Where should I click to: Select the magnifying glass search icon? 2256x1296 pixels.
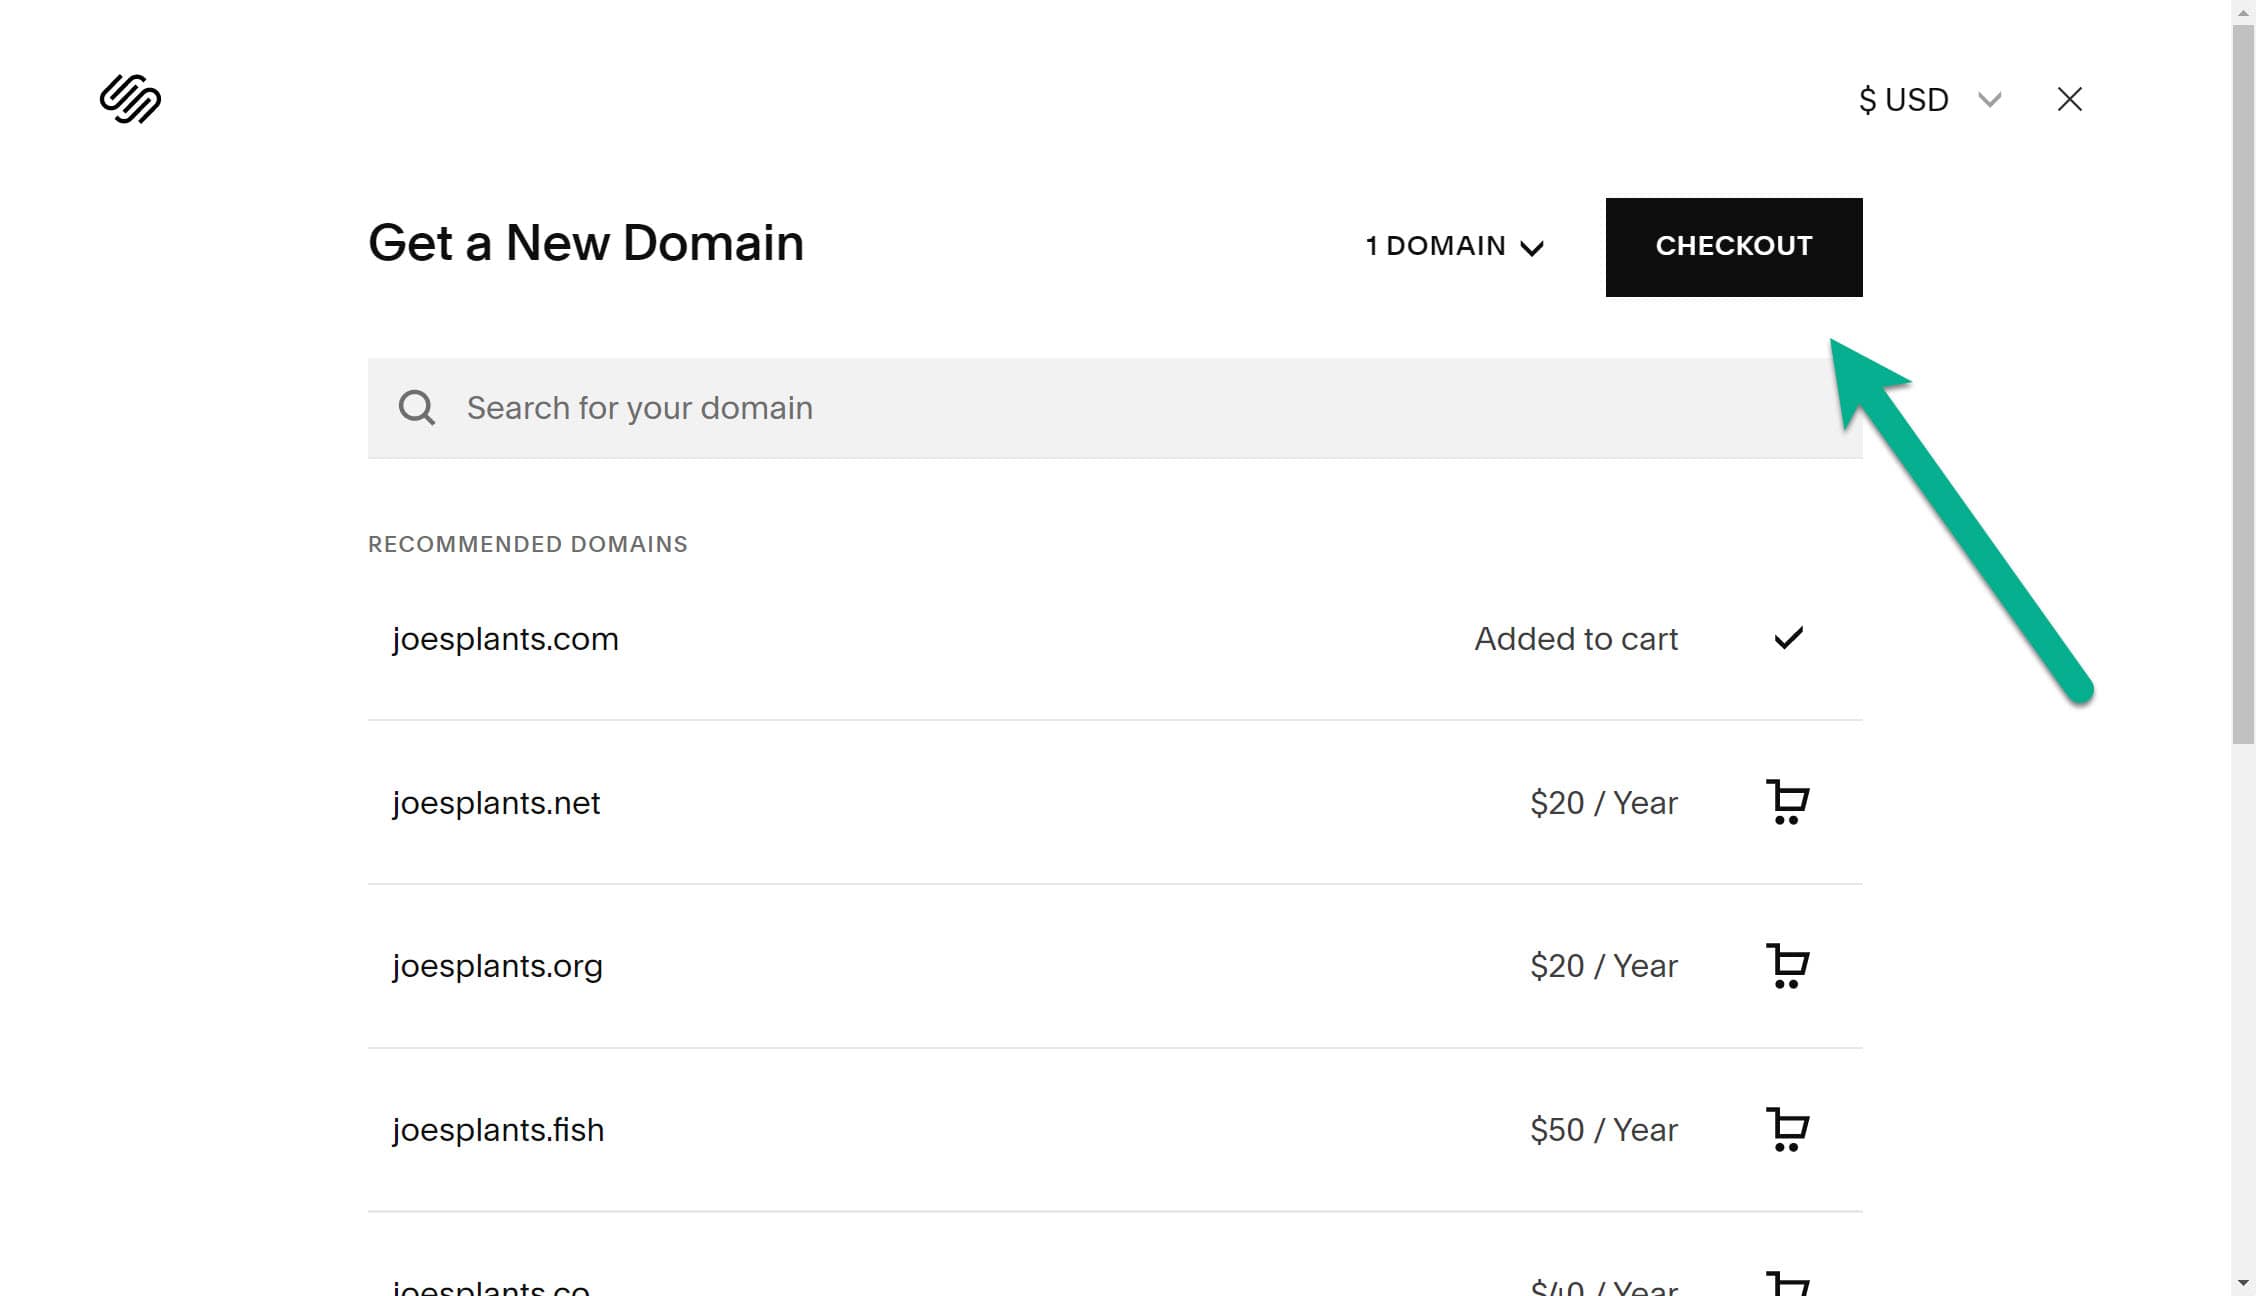tap(417, 408)
